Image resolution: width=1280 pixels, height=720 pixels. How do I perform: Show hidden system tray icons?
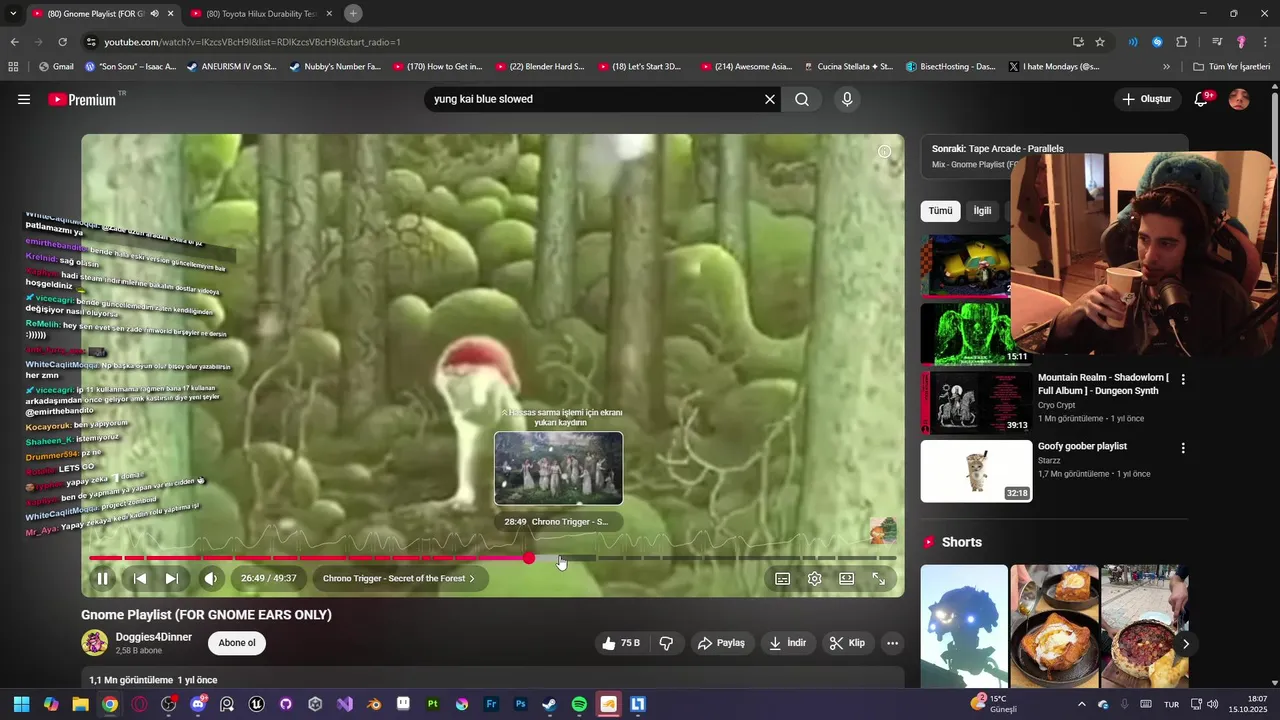pyautogui.click(x=1081, y=704)
